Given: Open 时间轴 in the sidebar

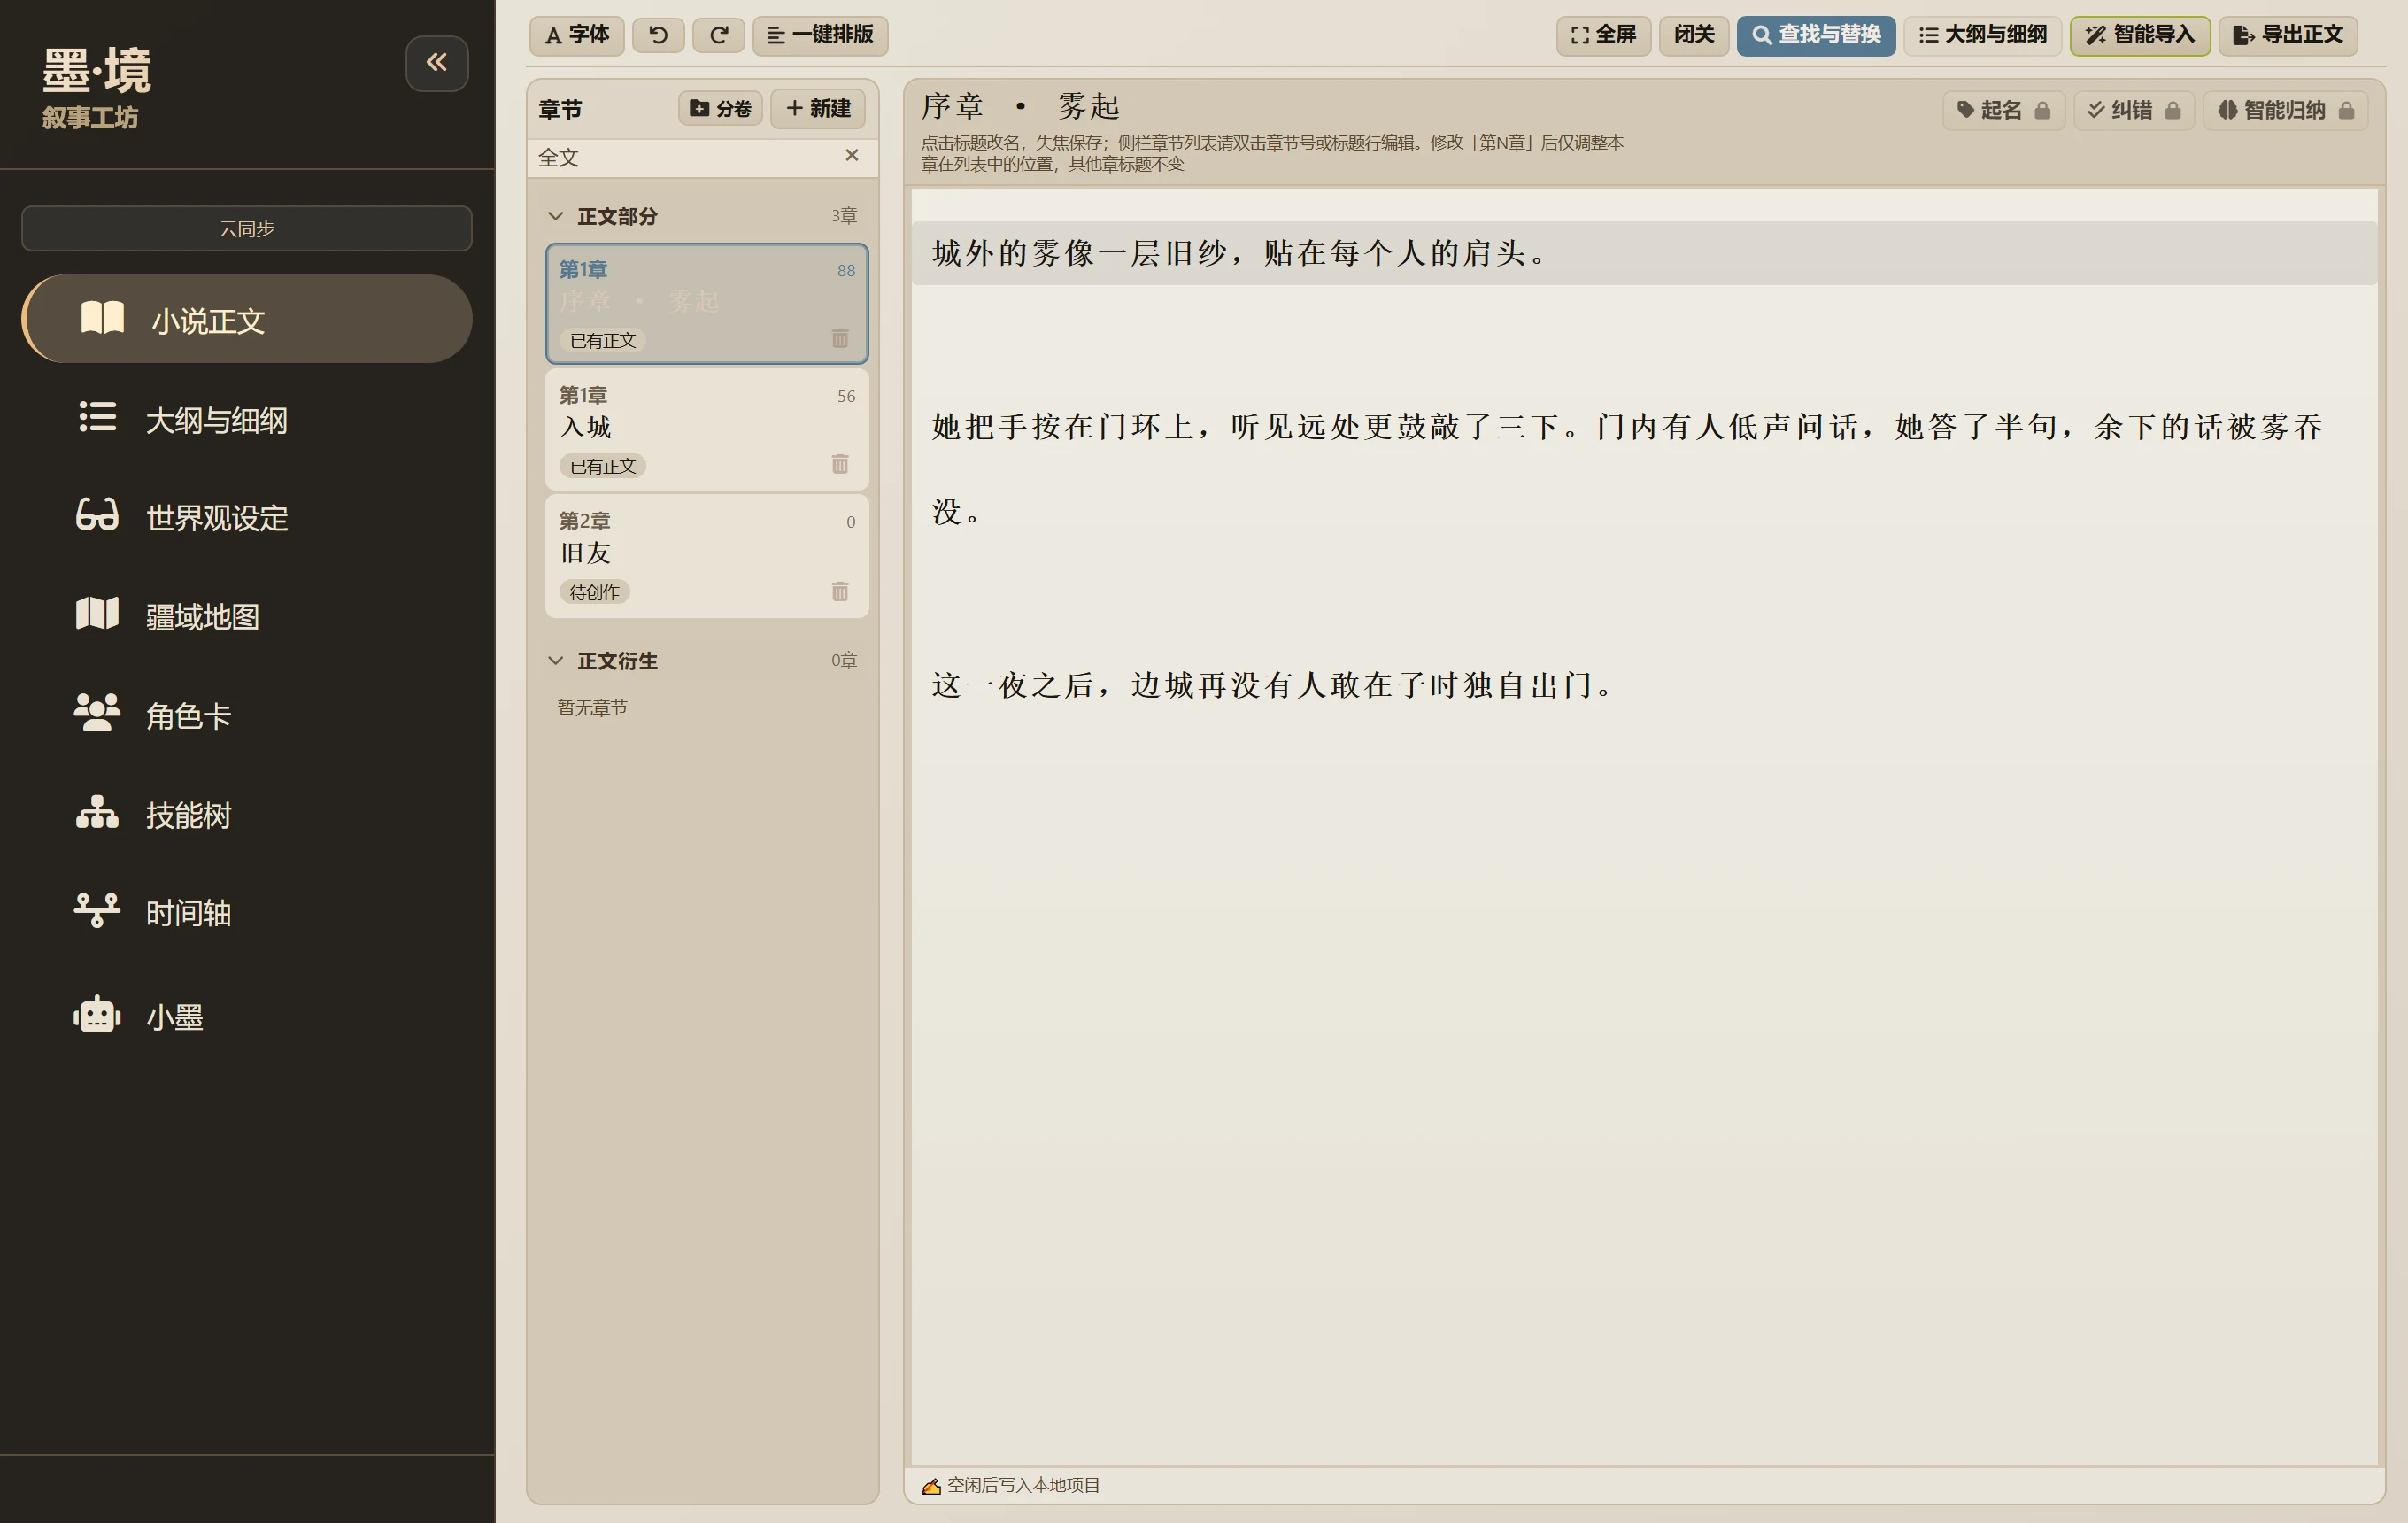Looking at the screenshot, I should (247, 913).
